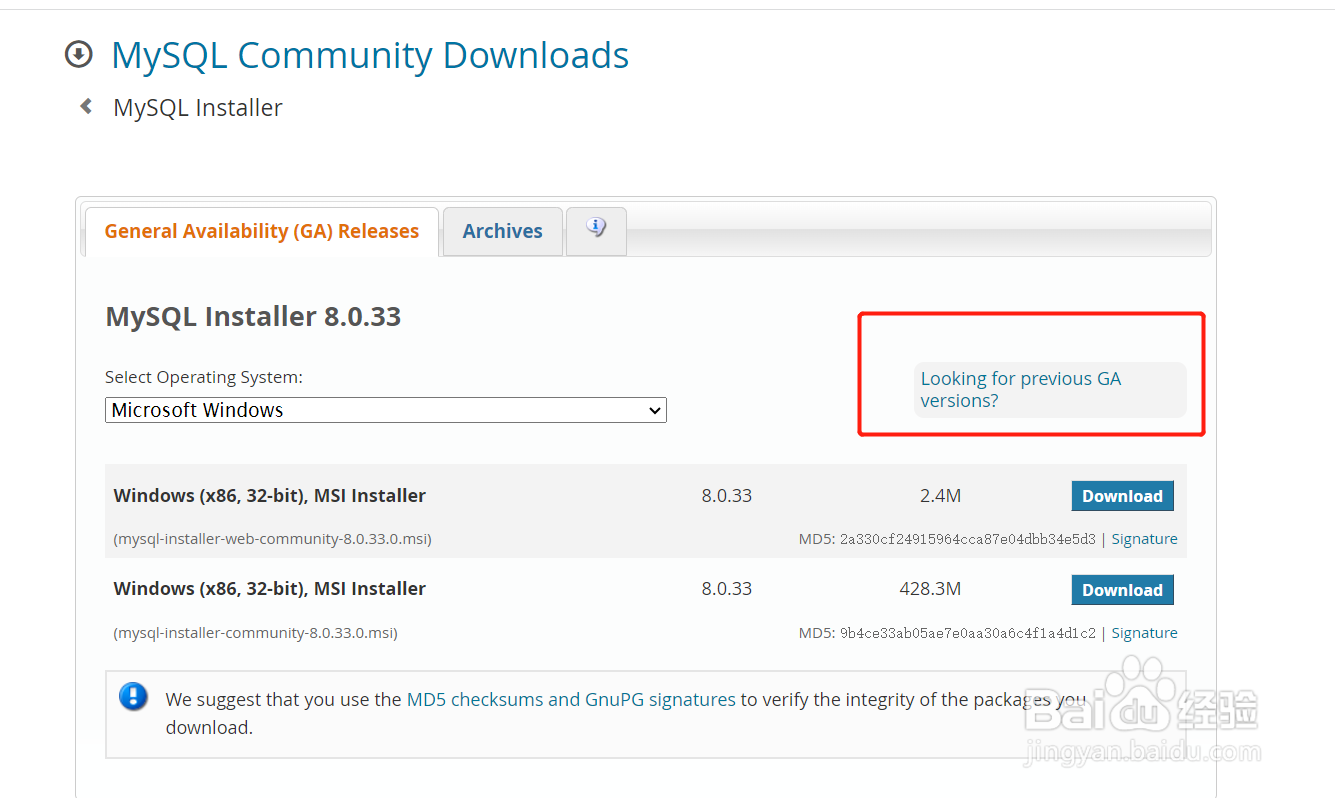The width and height of the screenshot is (1335, 798).
Task: Click the MSI Installer title in the 428.3M row
Action: tap(270, 589)
